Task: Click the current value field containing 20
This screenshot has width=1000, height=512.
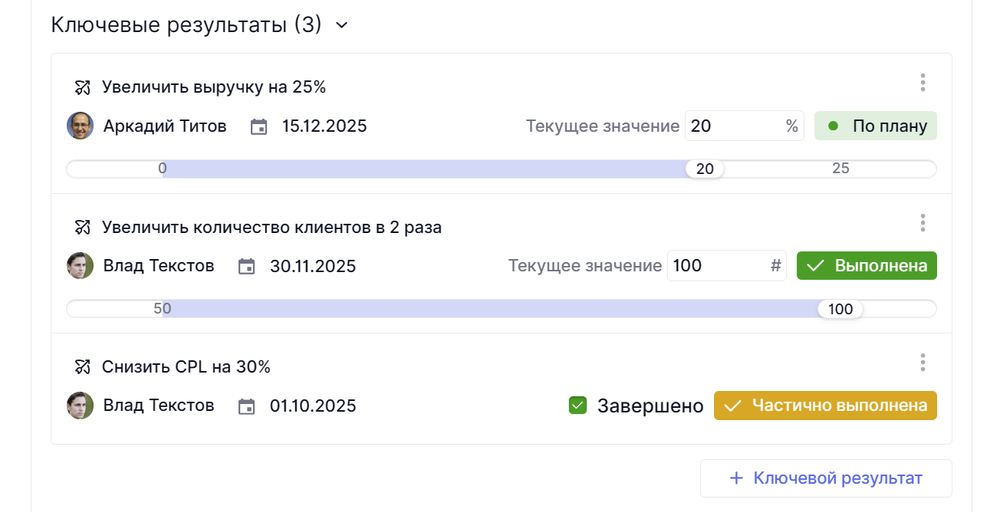Action: 733,126
